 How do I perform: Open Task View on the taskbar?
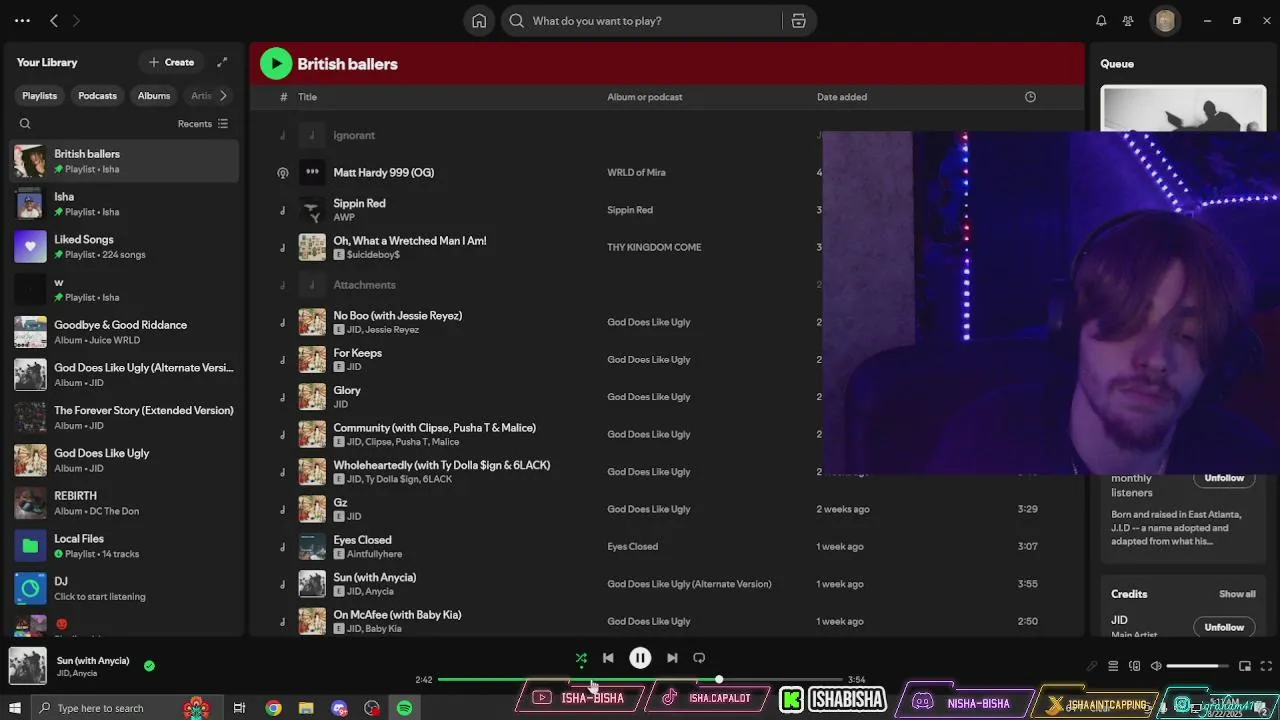point(239,708)
